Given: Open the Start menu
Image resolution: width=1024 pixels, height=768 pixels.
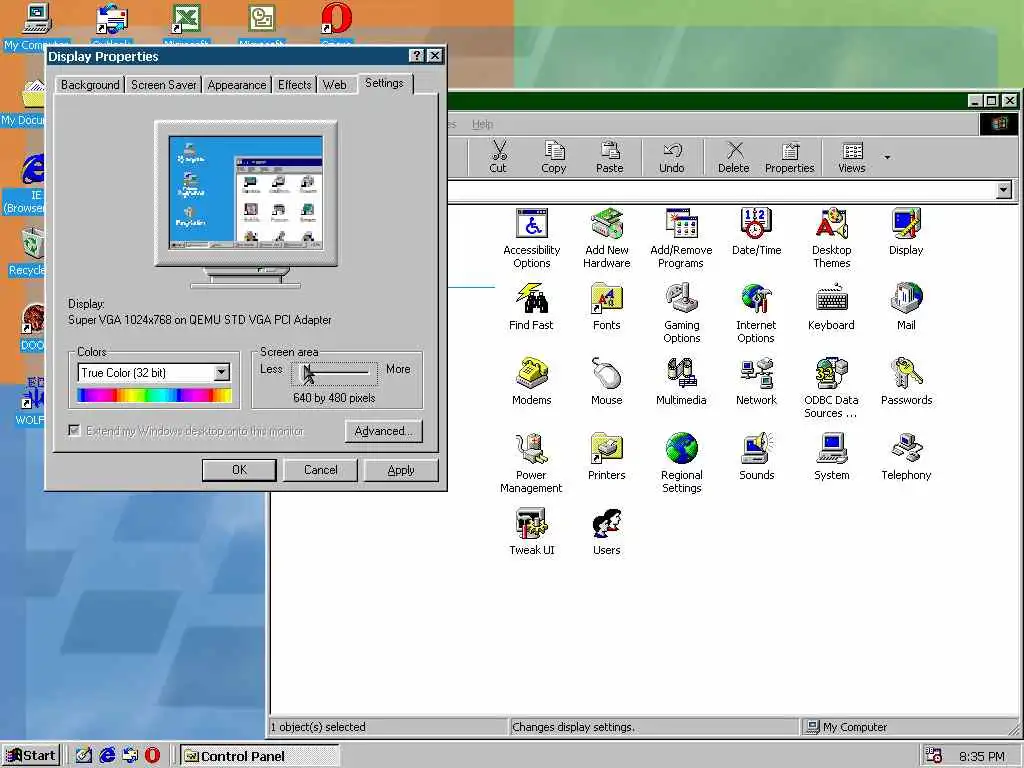Looking at the screenshot, I should click(31, 756).
